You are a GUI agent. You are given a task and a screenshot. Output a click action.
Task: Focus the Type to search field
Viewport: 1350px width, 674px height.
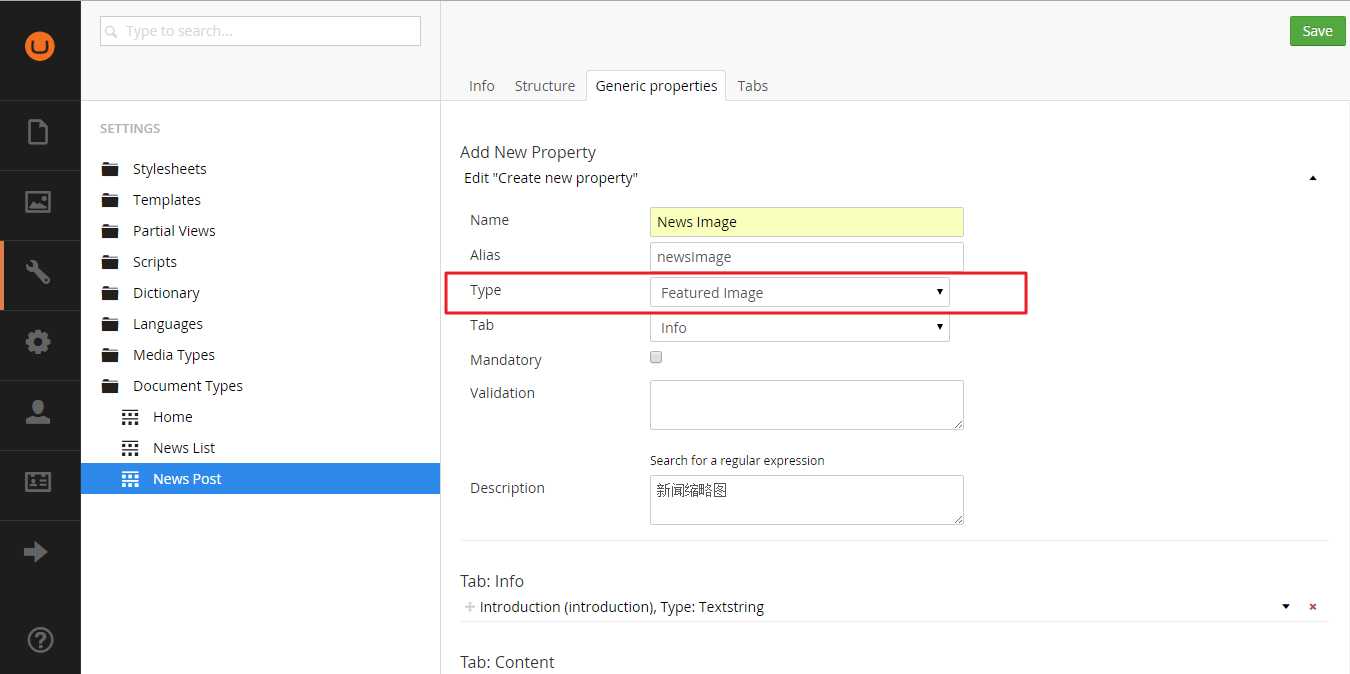pos(260,31)
